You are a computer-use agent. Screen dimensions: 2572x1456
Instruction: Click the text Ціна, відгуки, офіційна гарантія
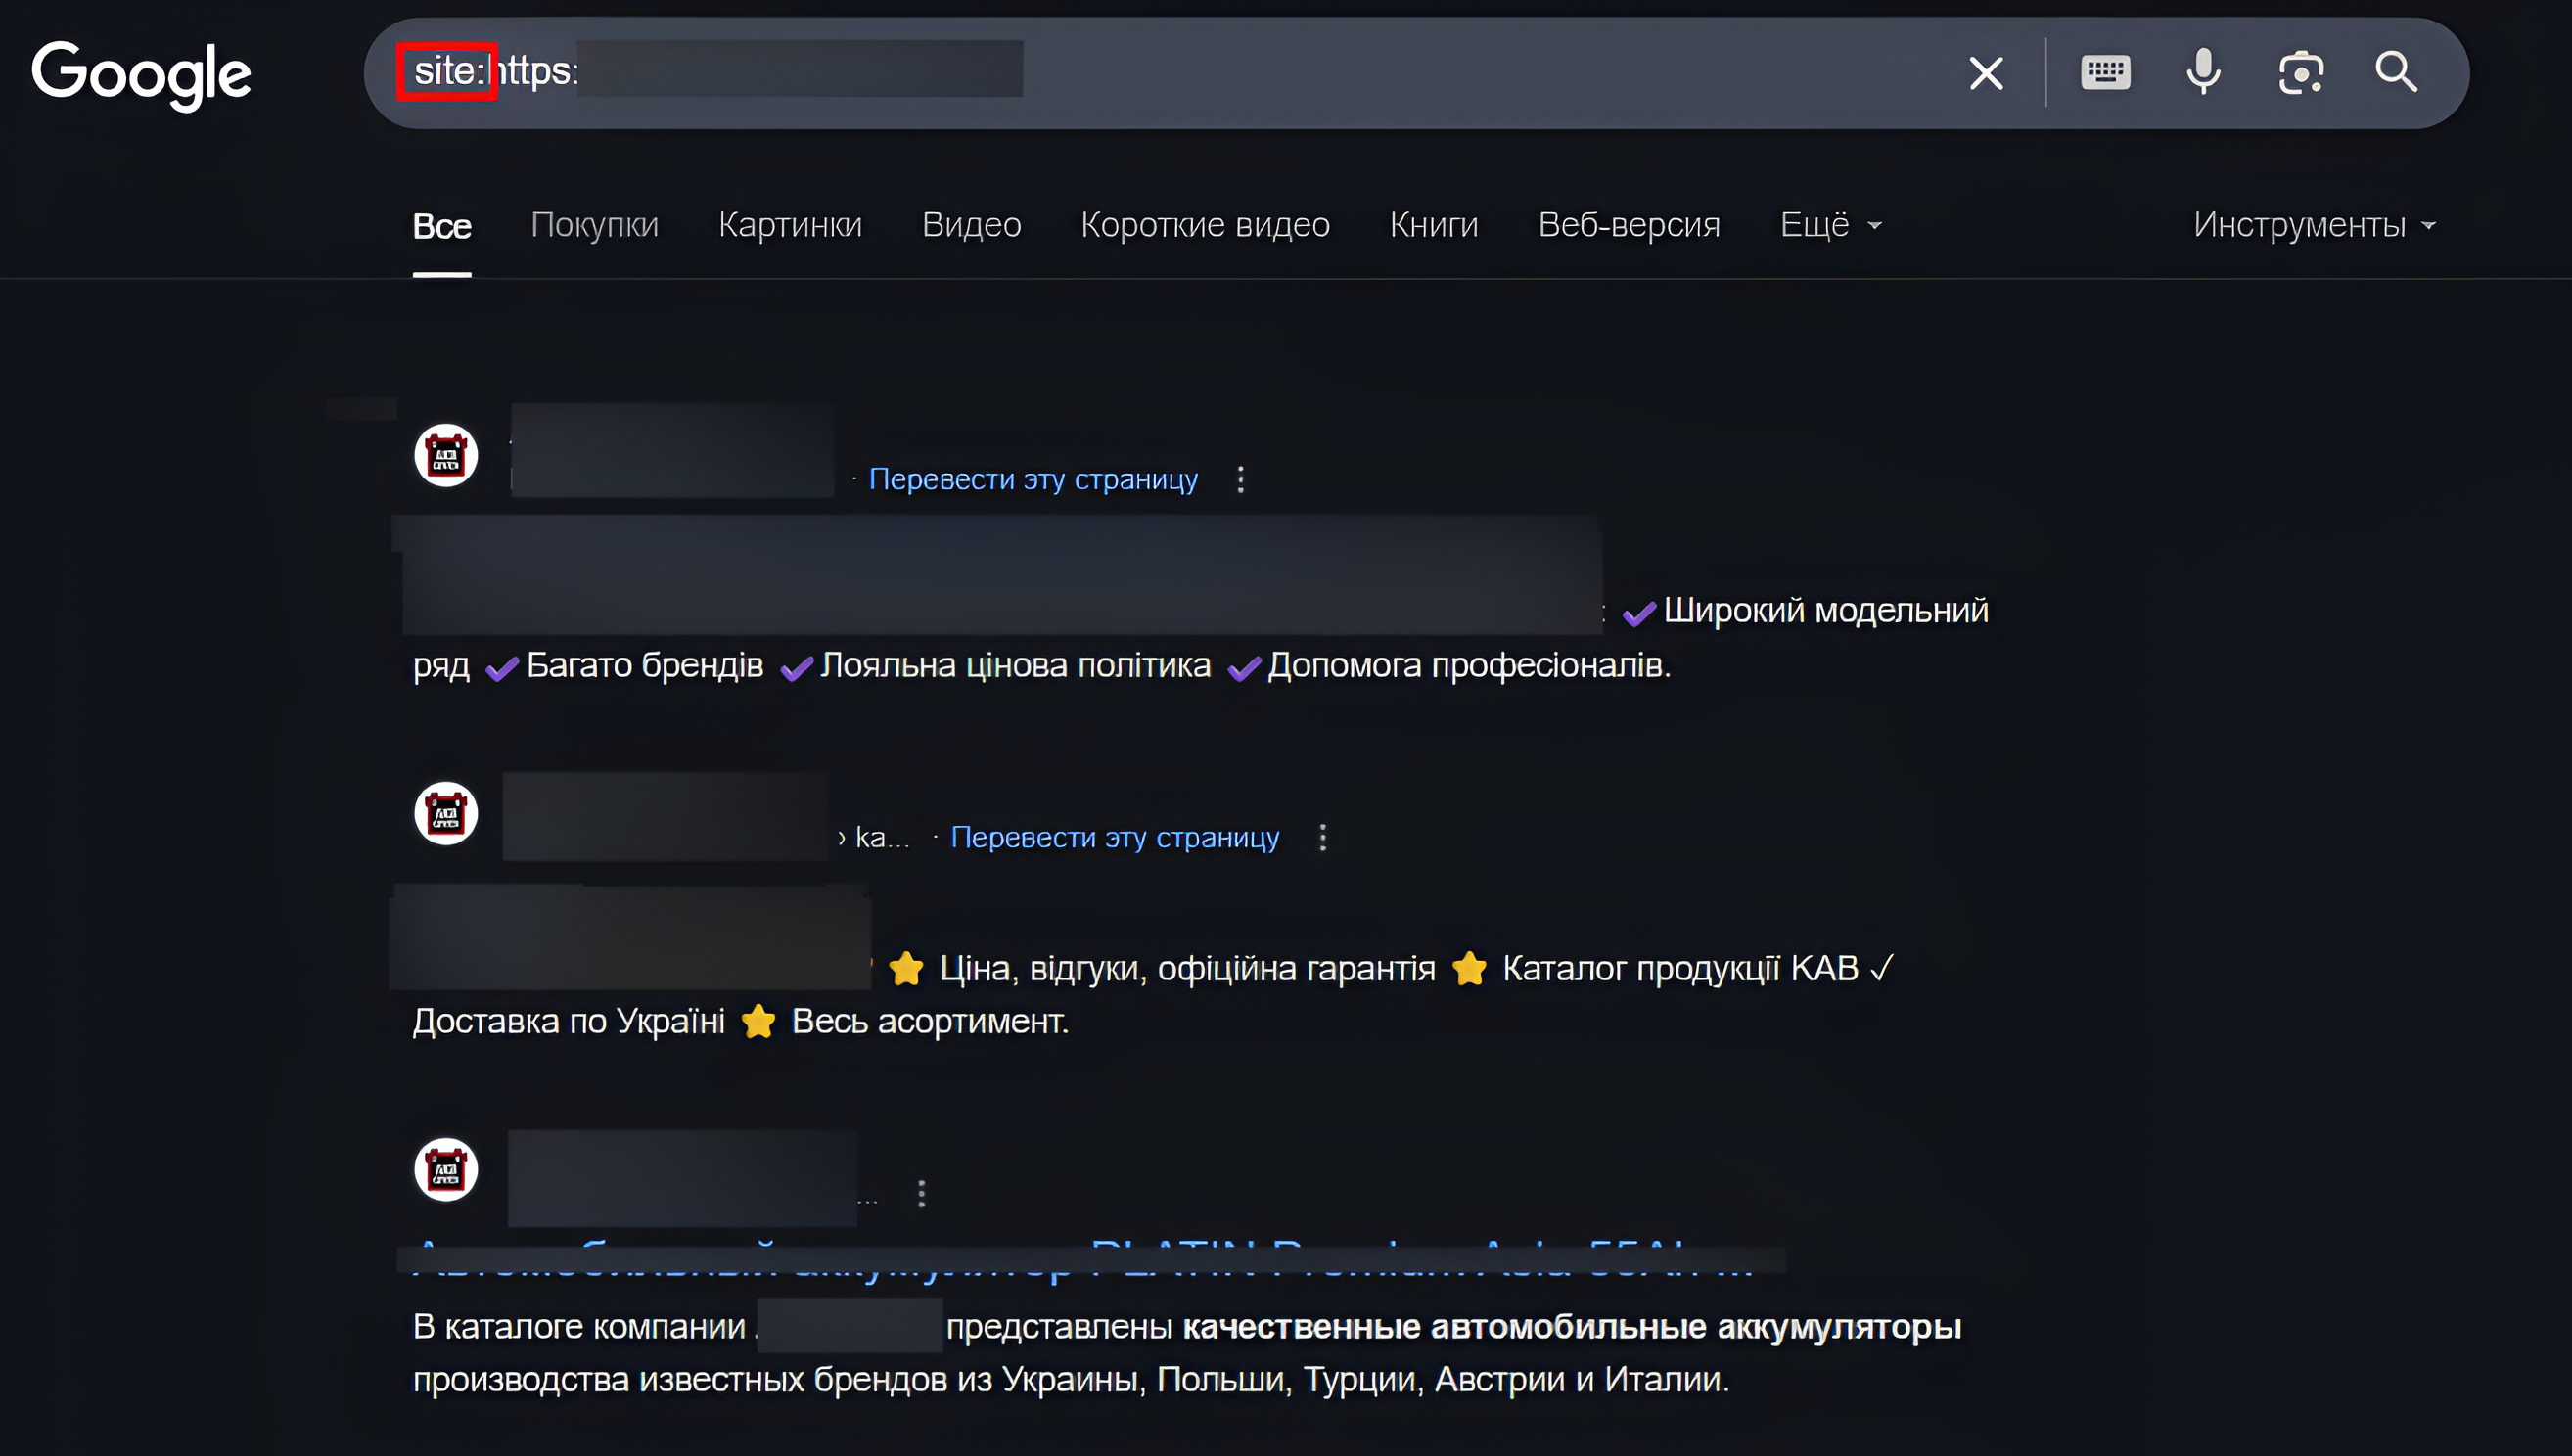coord(1187,968)
